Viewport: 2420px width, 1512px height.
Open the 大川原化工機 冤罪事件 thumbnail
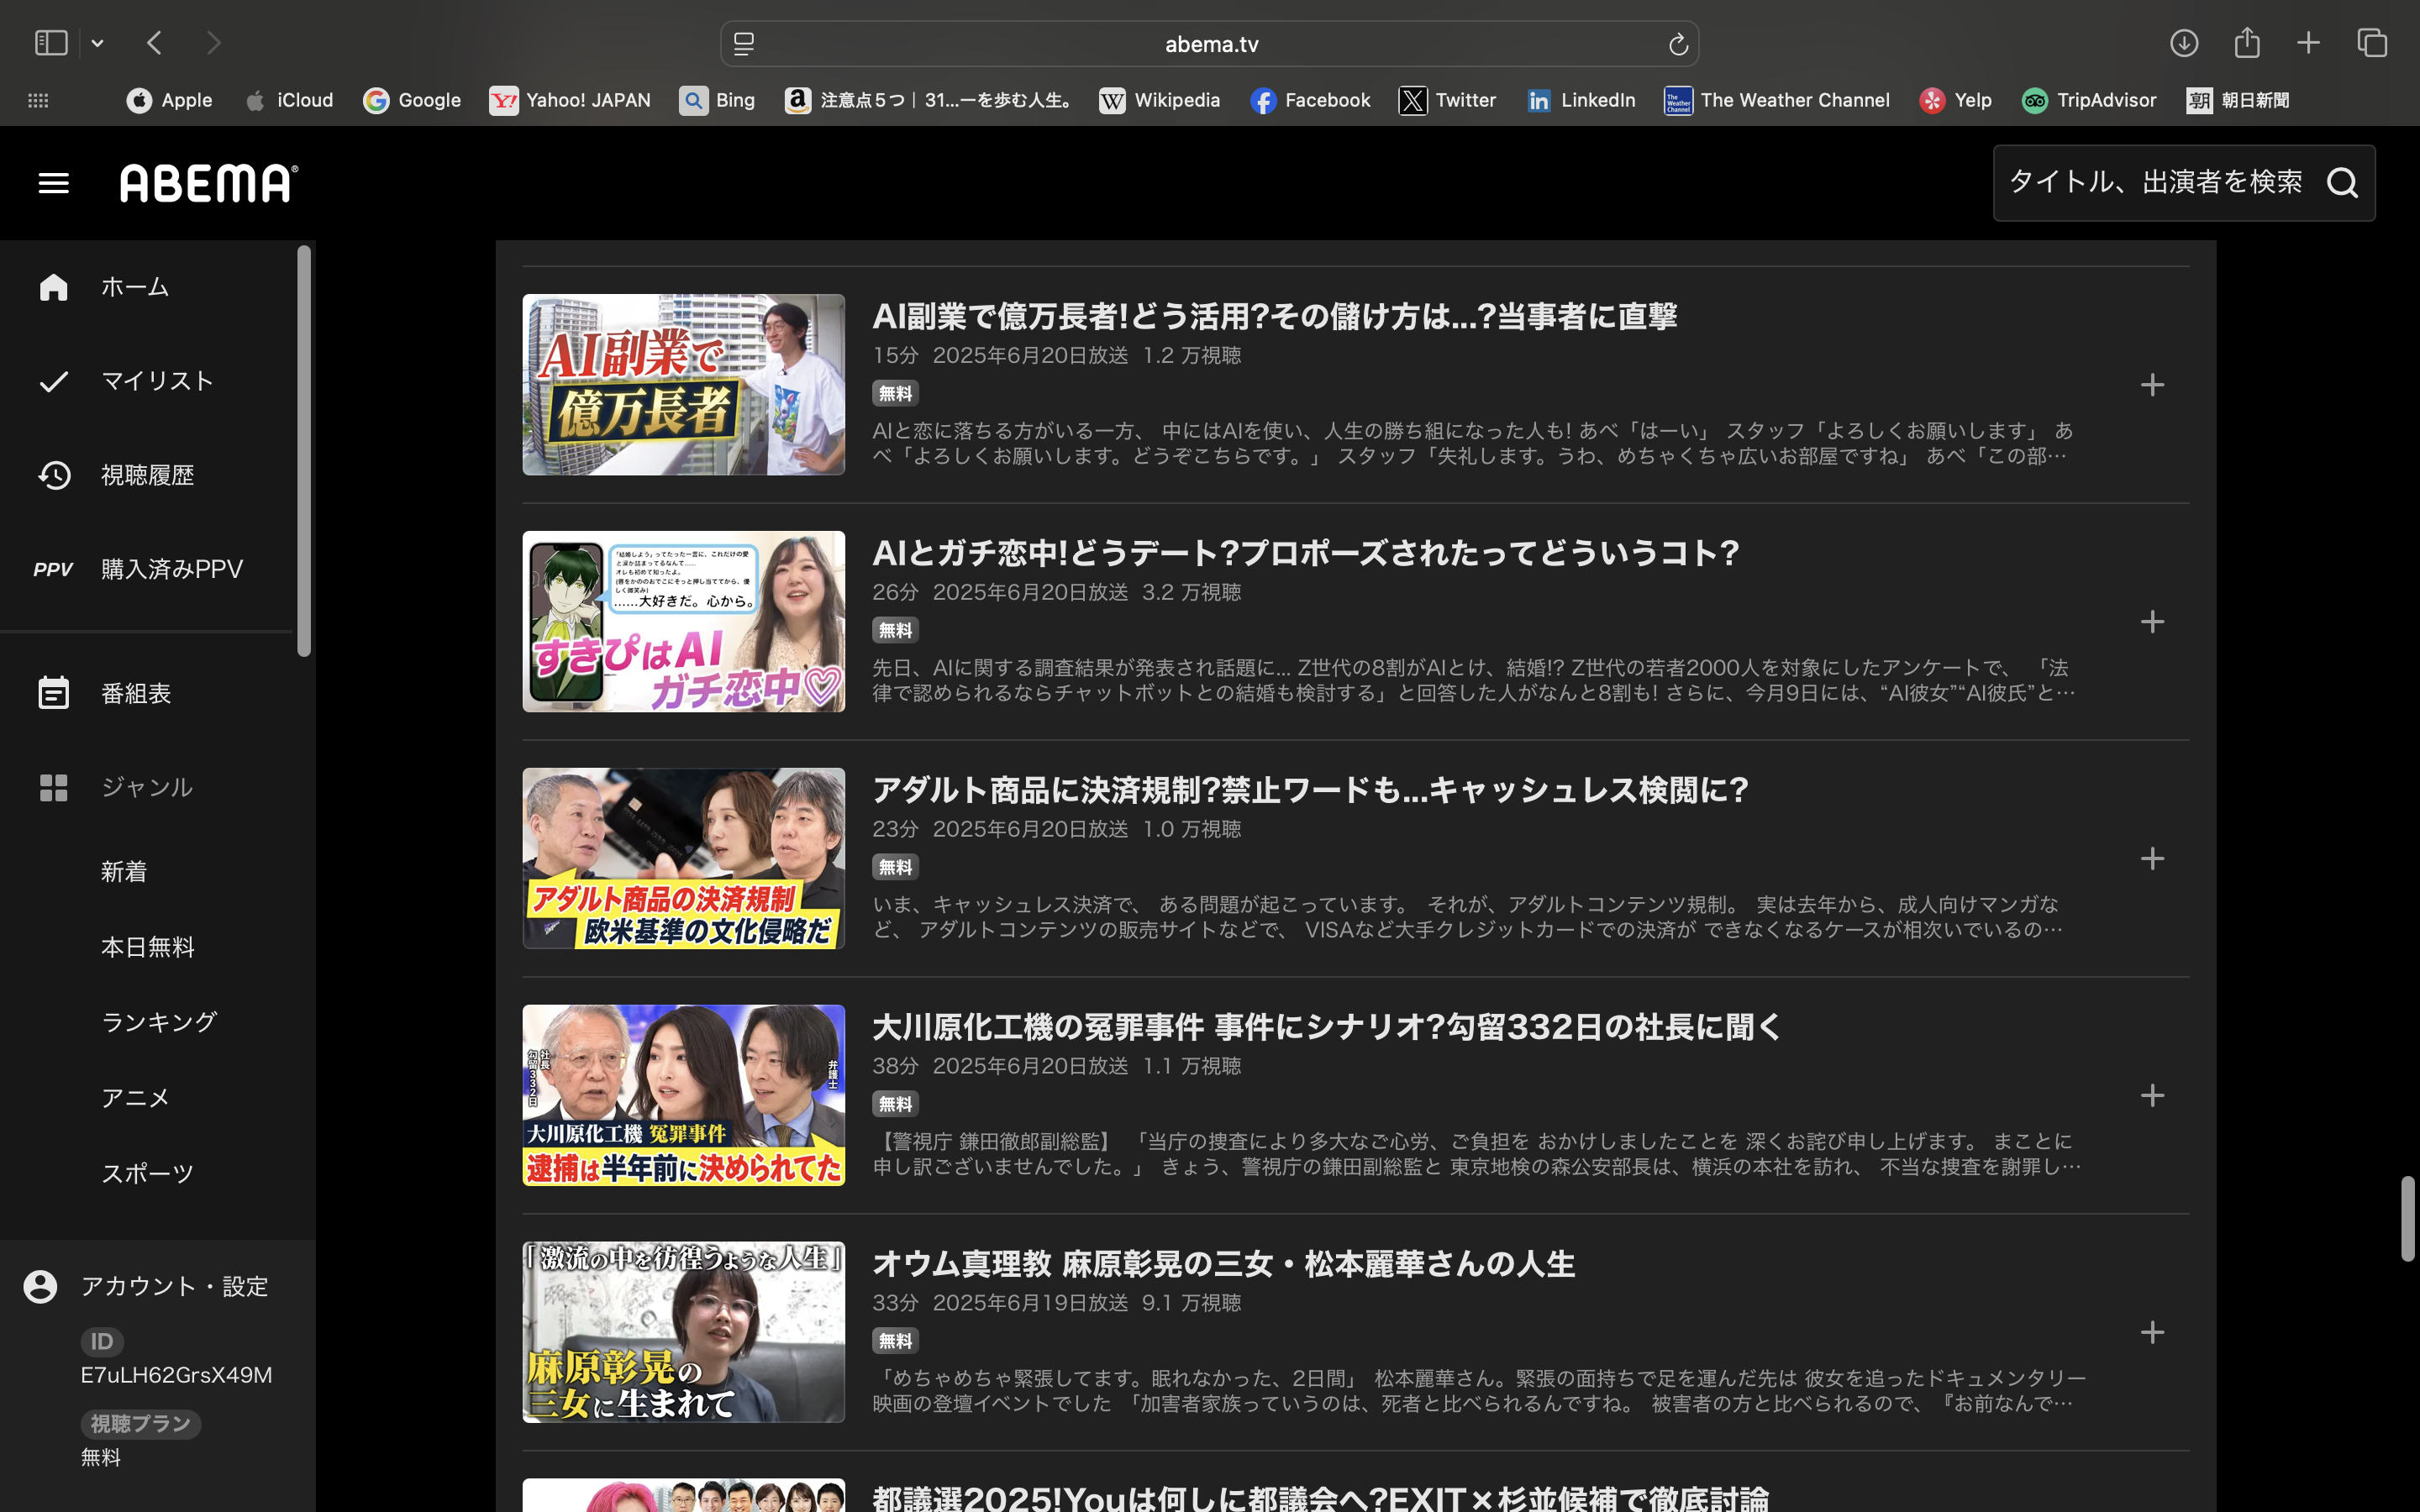(x=683, y=1096)
